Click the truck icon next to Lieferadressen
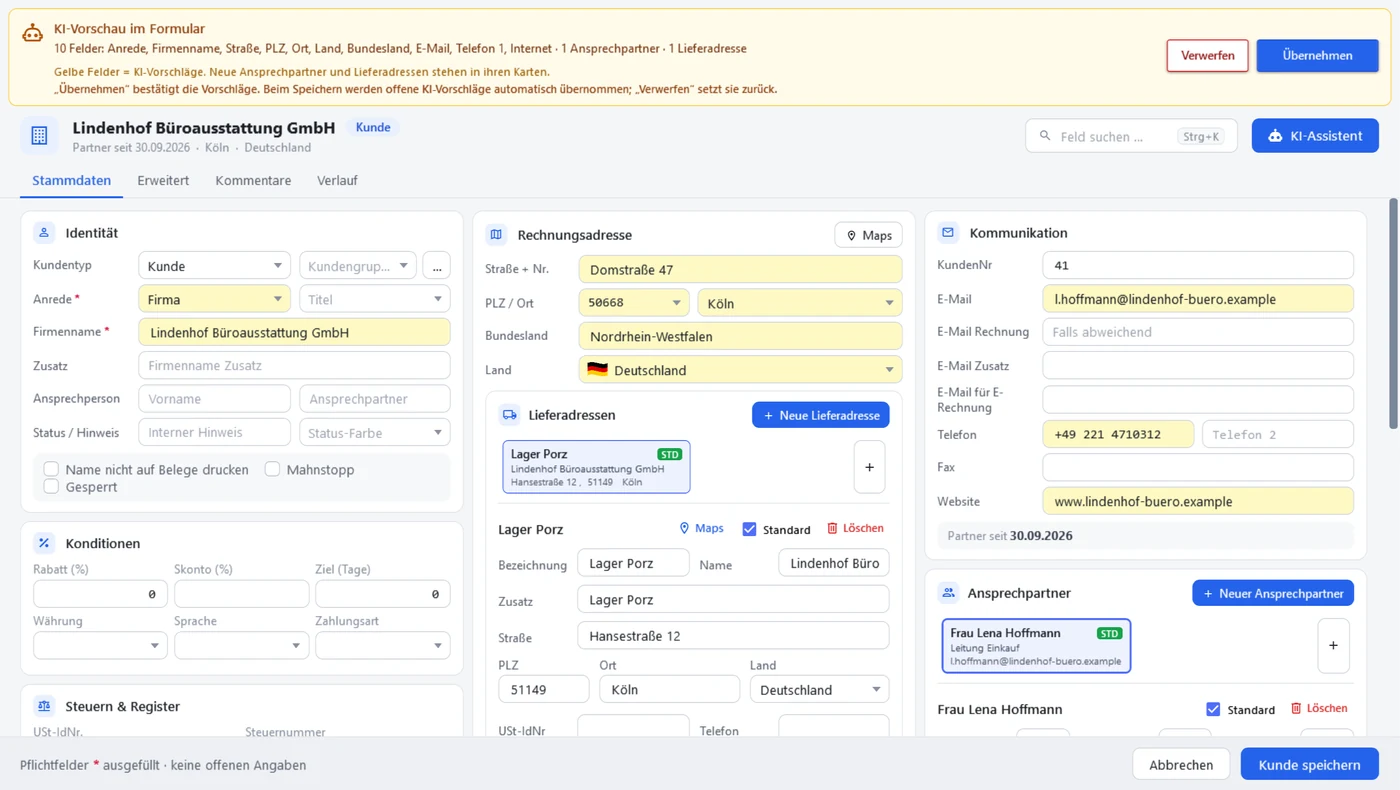Screen dimensions: 1400x790 pyautogui.click(x=509, y=415)
